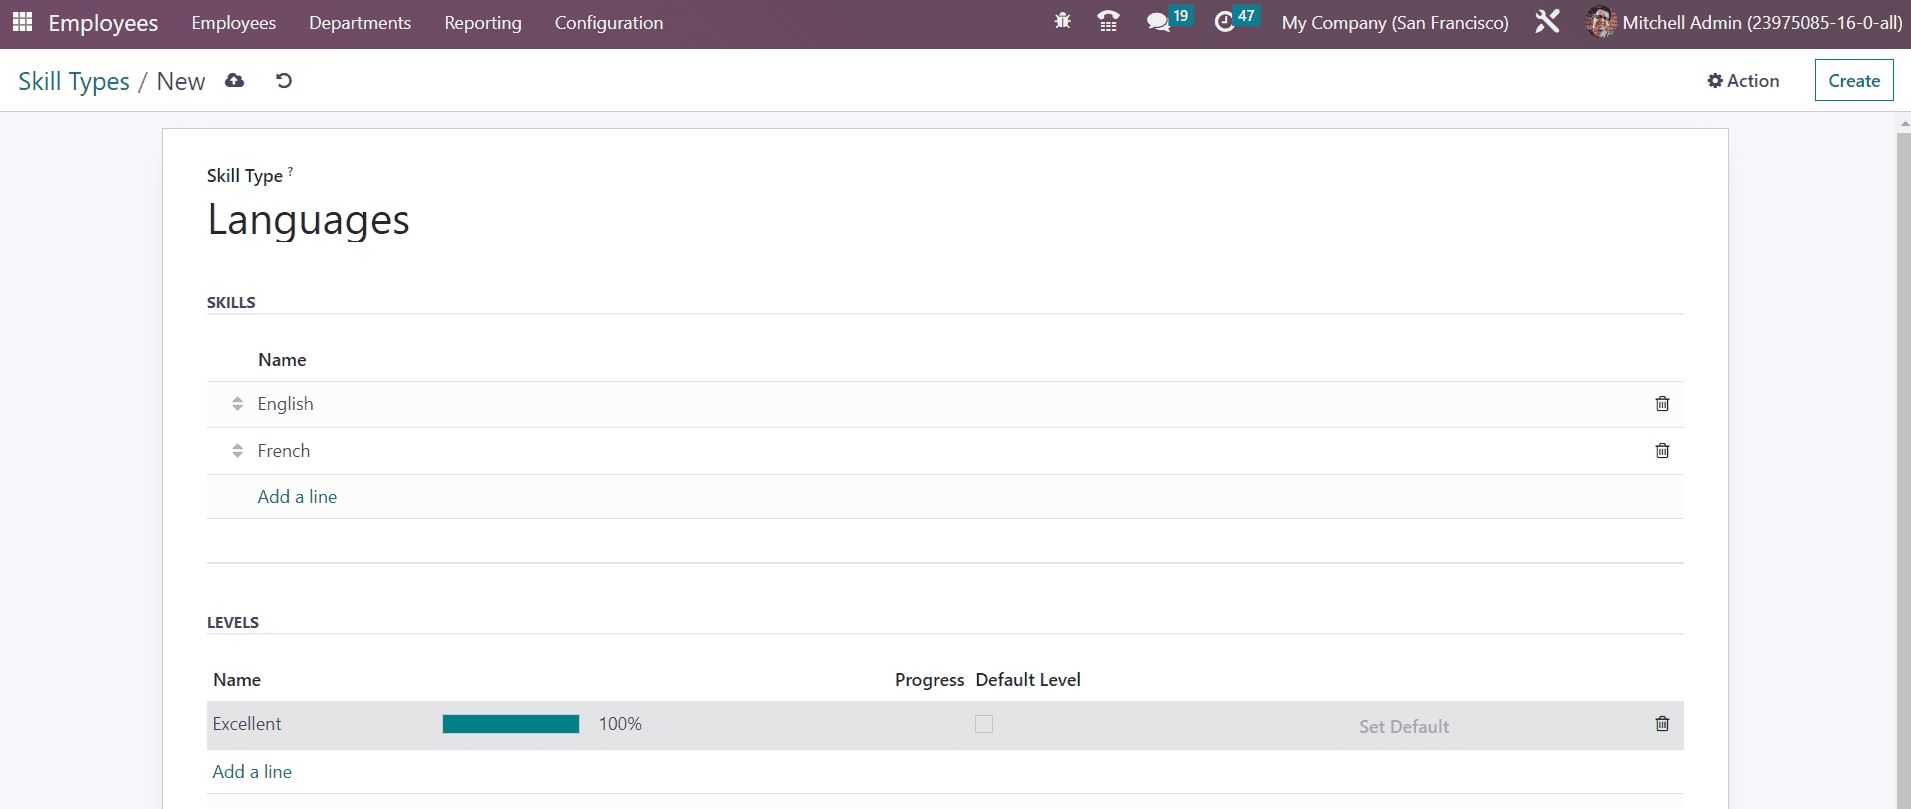
Task: Click Add a line under Skills
Action: click(x=297, y=497)
